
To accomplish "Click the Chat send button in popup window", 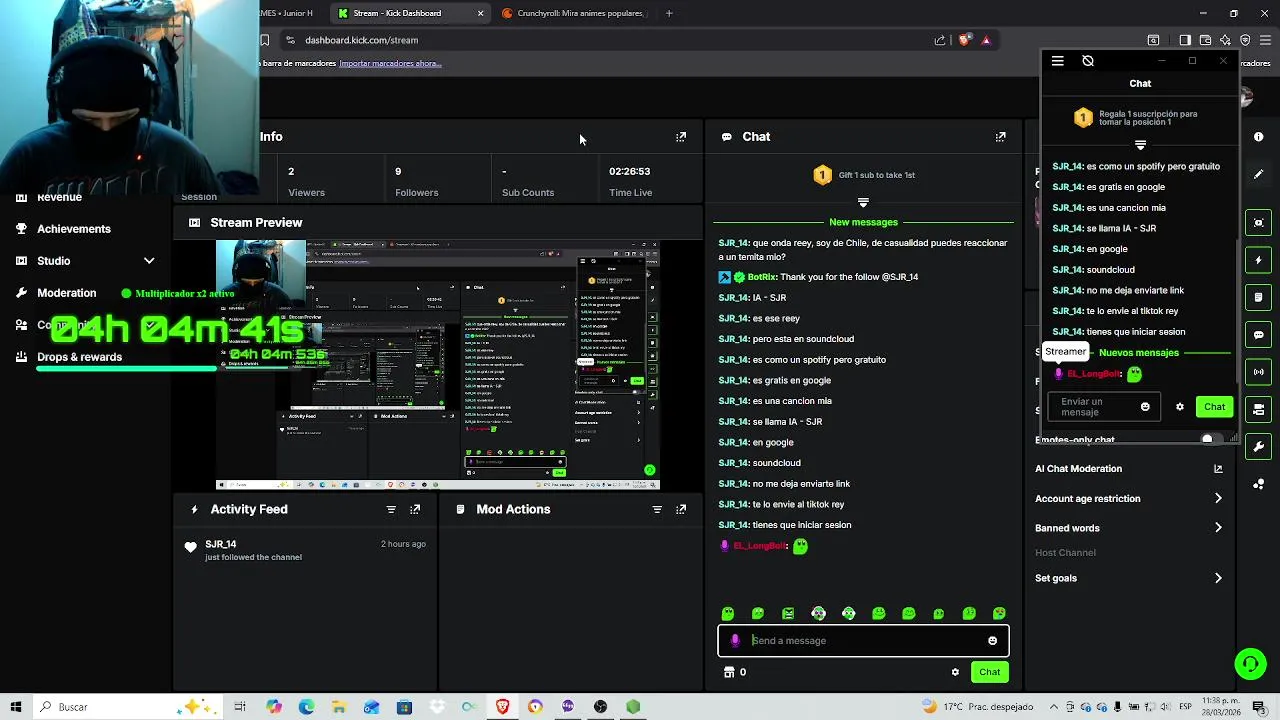I will [x=1214, y=407].
